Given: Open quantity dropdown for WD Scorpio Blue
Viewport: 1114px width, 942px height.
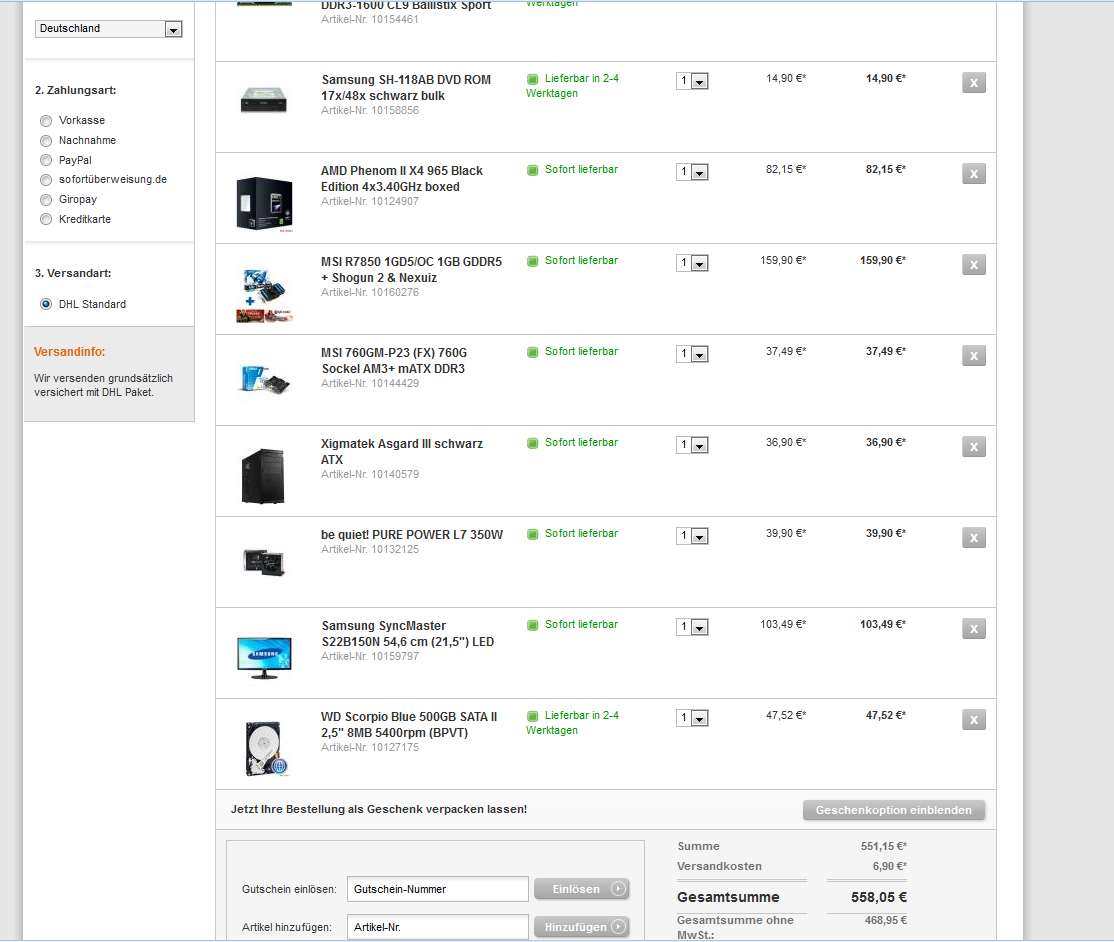Looking at the screenshot, I should (692, 718).
